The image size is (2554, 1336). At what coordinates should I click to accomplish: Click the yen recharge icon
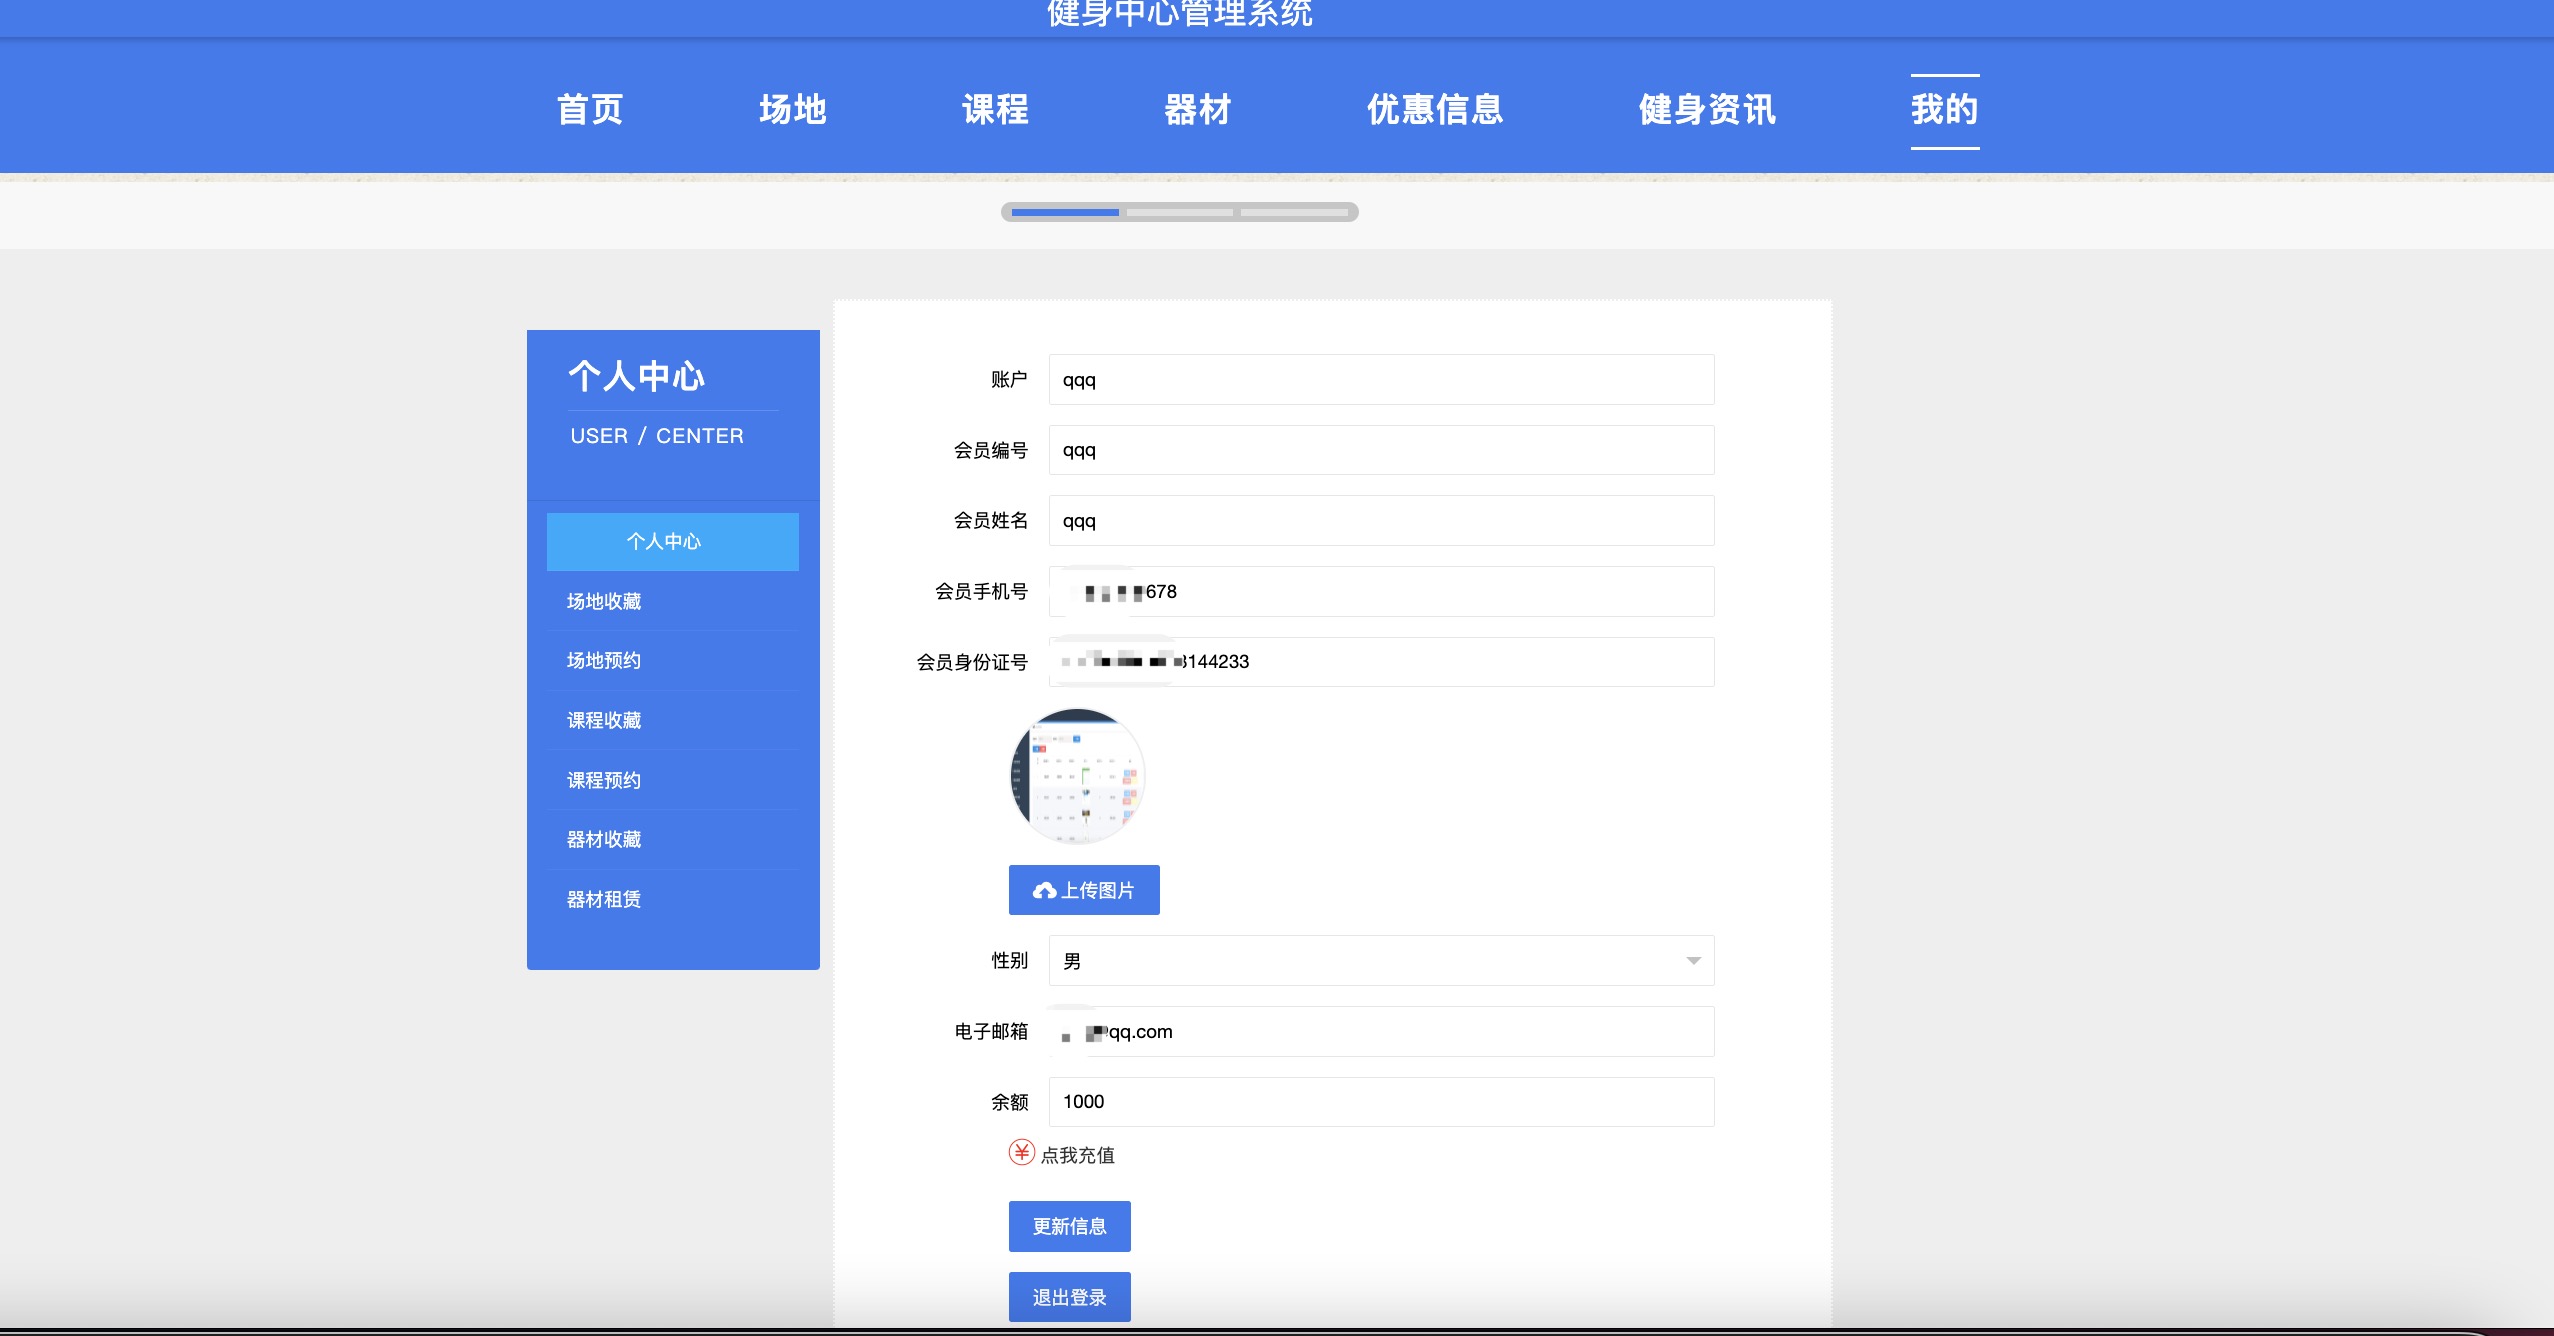(x=1021, y=1153)
